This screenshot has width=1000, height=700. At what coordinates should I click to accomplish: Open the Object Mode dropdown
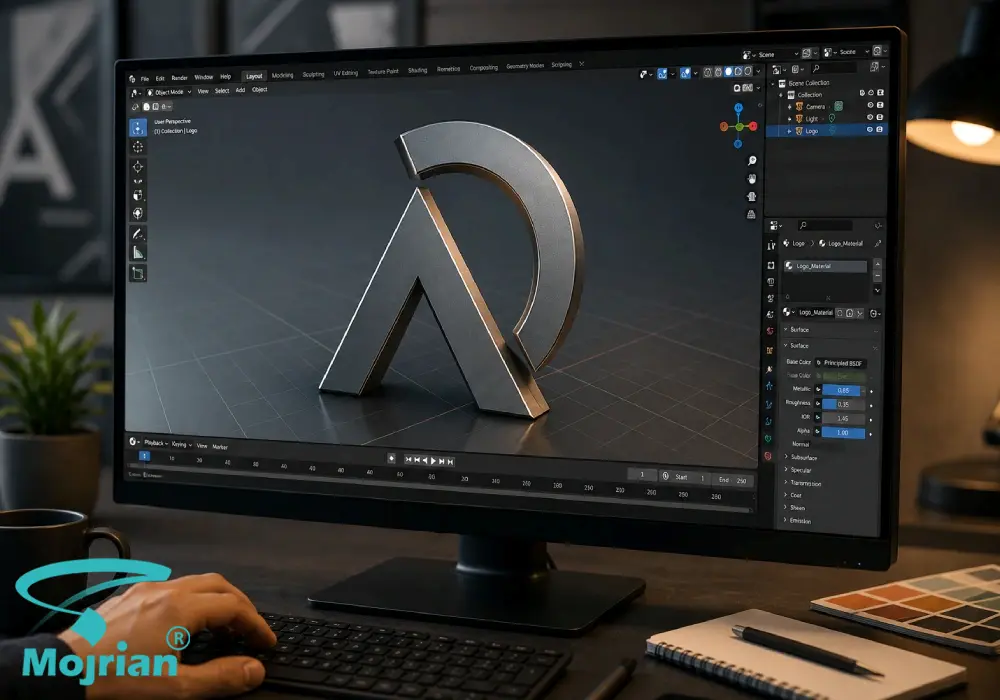(169, 92)
